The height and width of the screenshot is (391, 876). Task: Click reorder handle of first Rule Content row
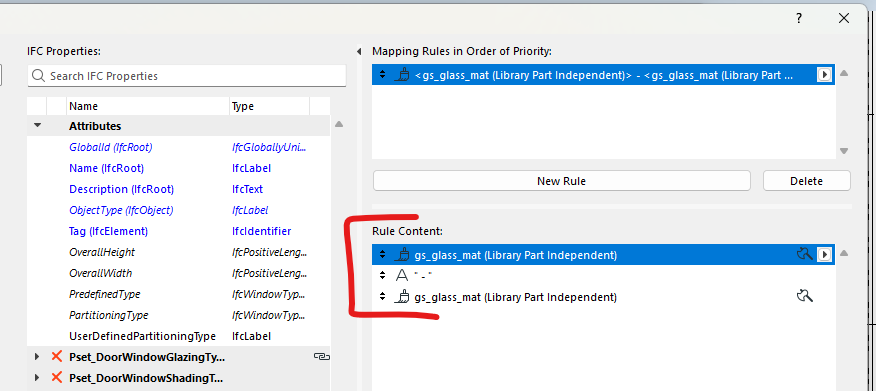tap(383, 255)
